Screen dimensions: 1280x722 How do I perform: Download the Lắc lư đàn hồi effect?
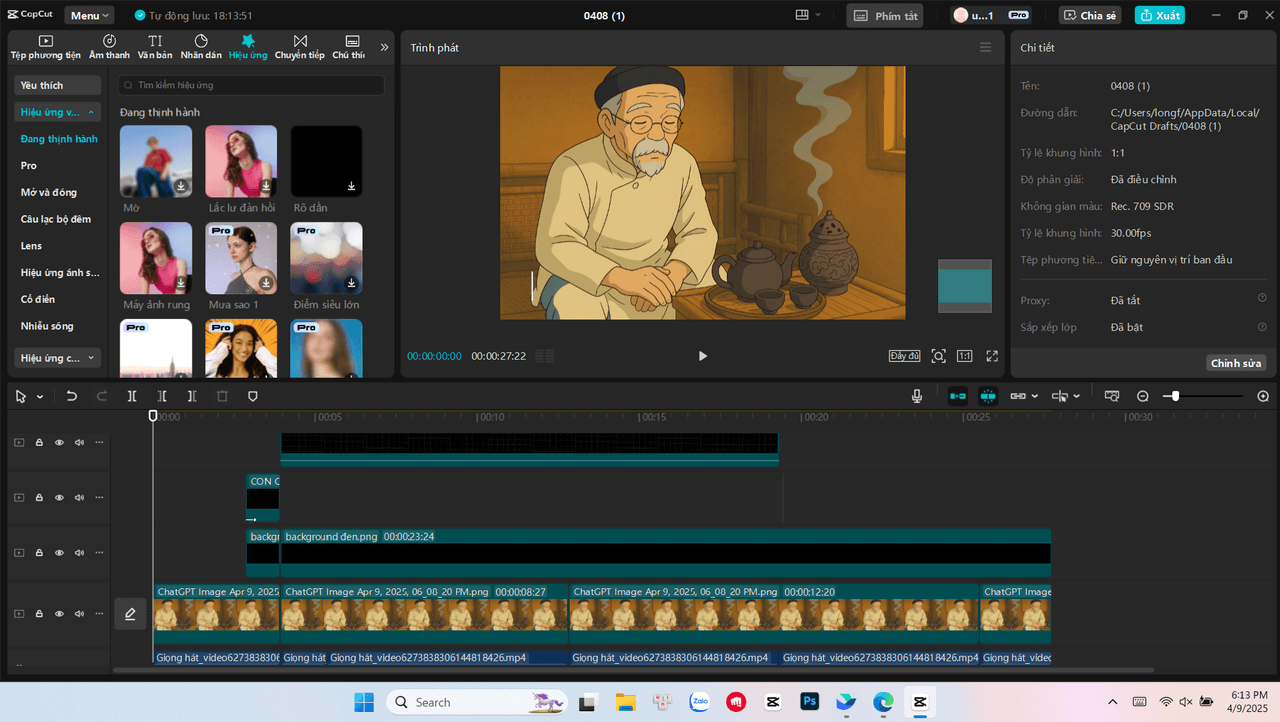[266, 186]
